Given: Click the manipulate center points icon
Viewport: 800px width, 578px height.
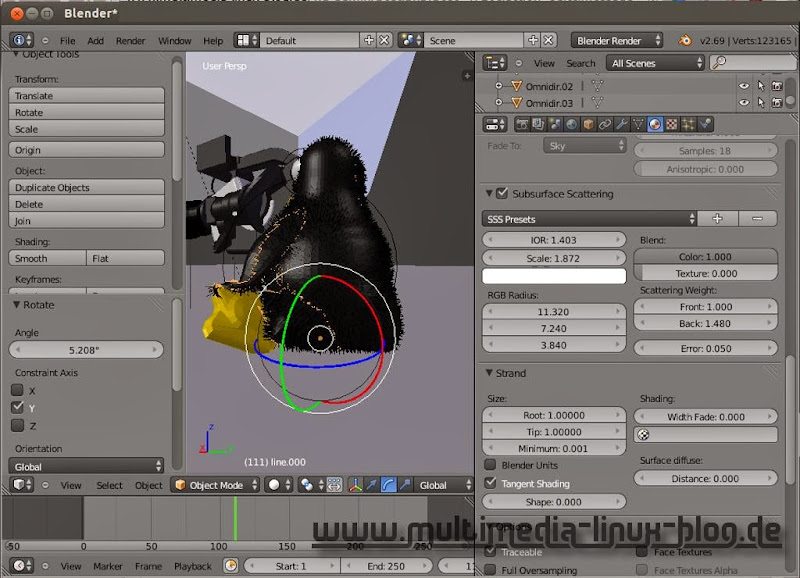Looking at the screenshot, I should [334, 485].
